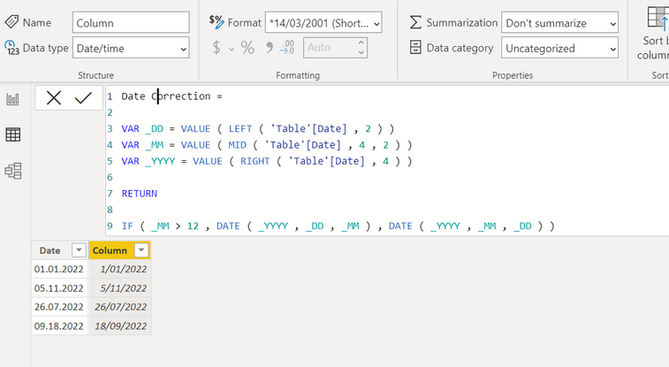Viewport: 669px width, 367px height.
Task: Click the IF statement on line 9
Action: click(338, 226)
